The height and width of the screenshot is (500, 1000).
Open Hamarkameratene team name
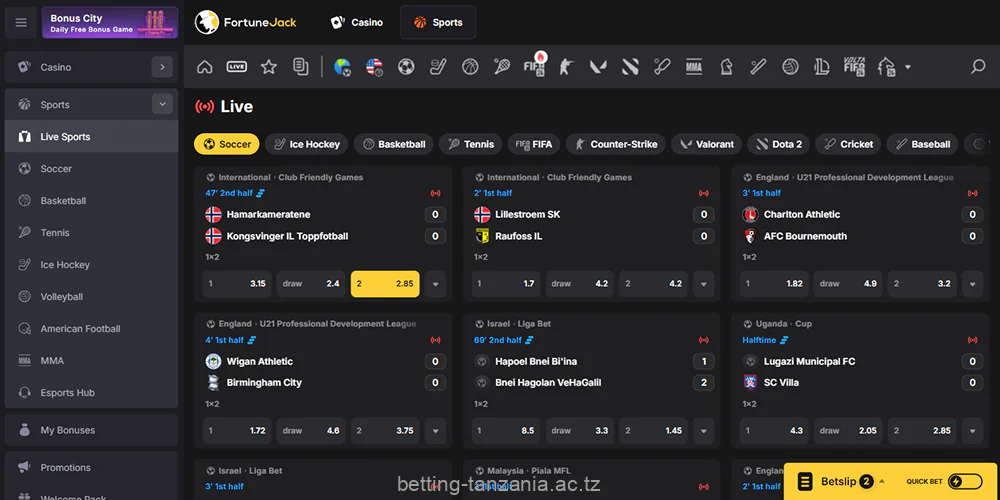(x=268, y=214)
